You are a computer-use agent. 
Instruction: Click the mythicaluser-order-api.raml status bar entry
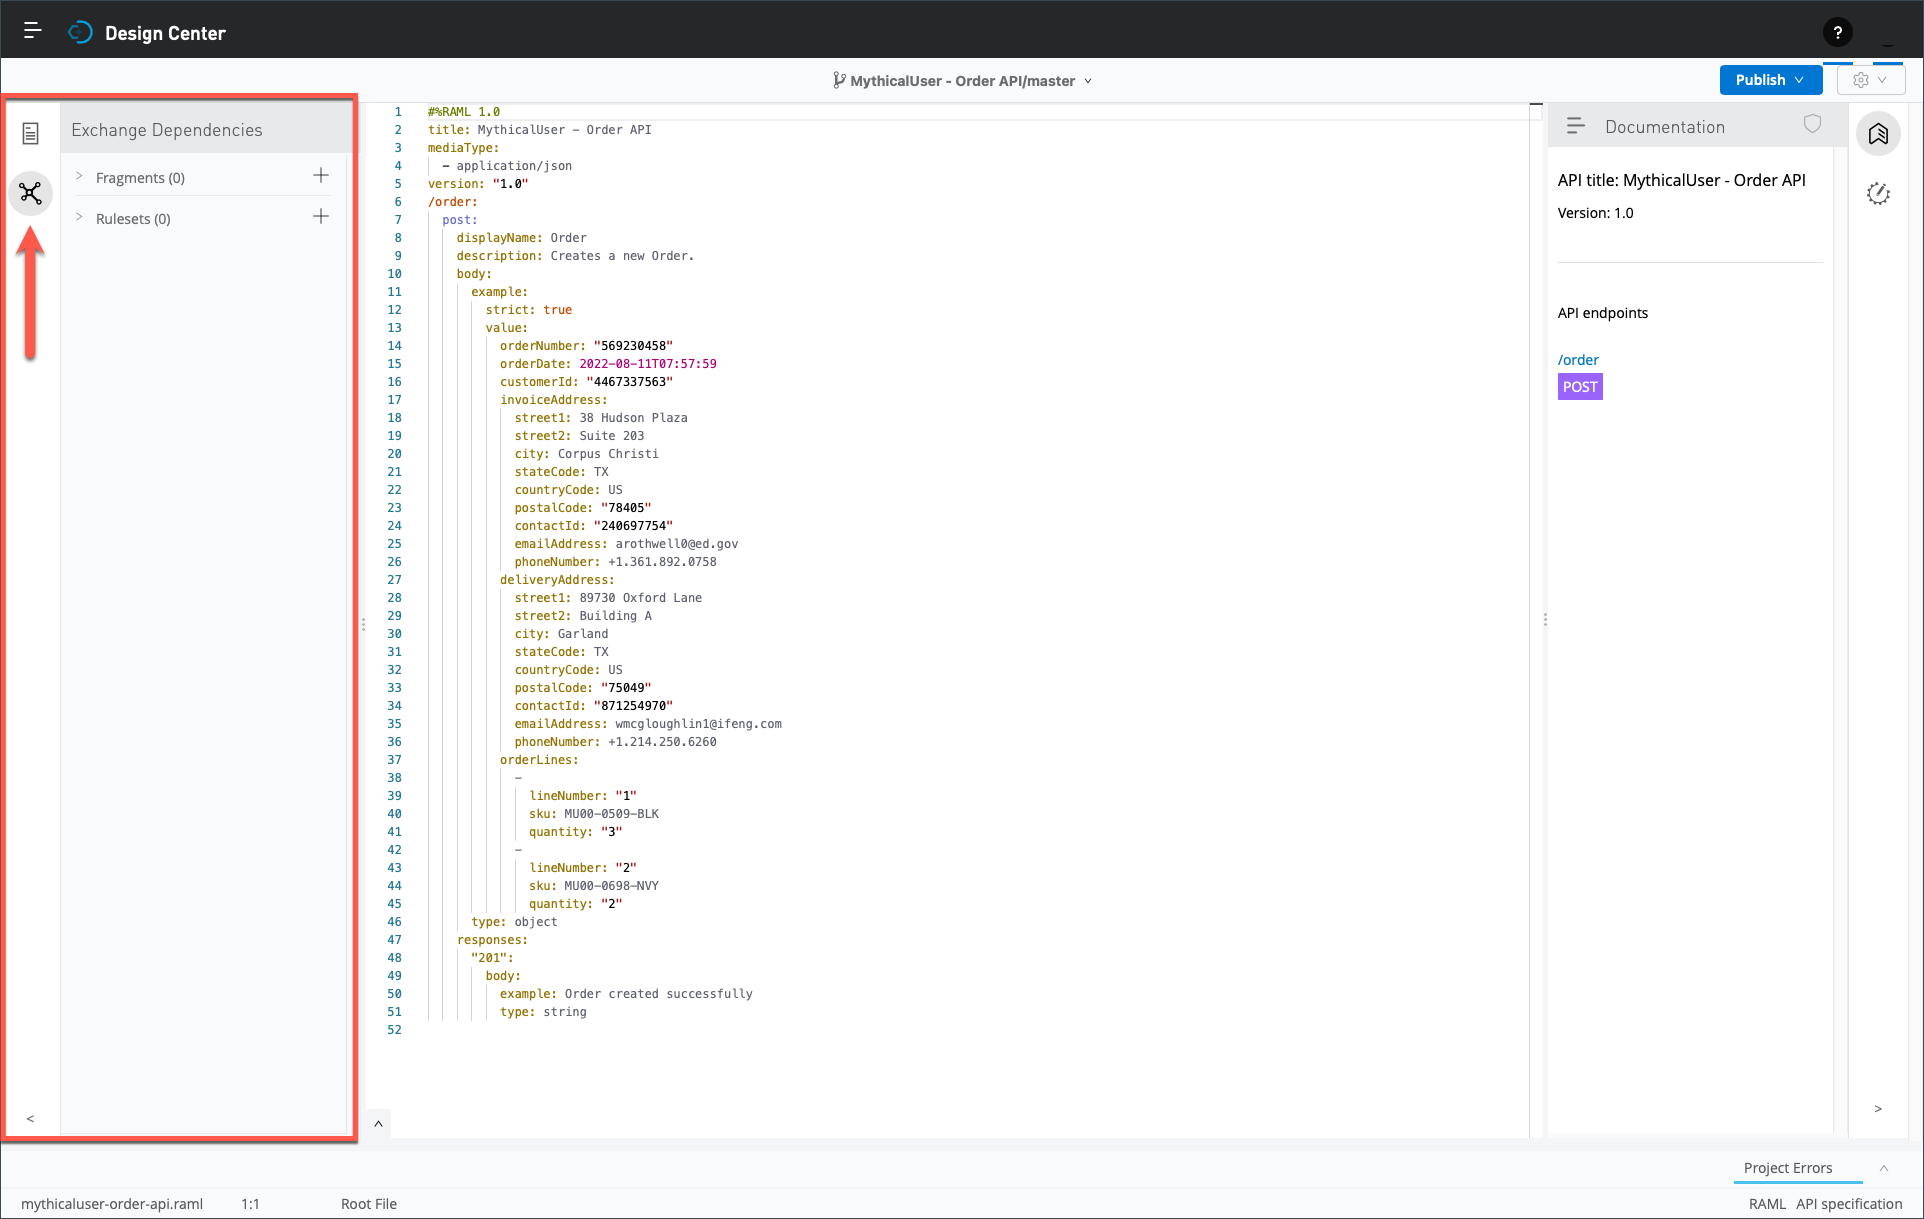tap(112, 1204)
